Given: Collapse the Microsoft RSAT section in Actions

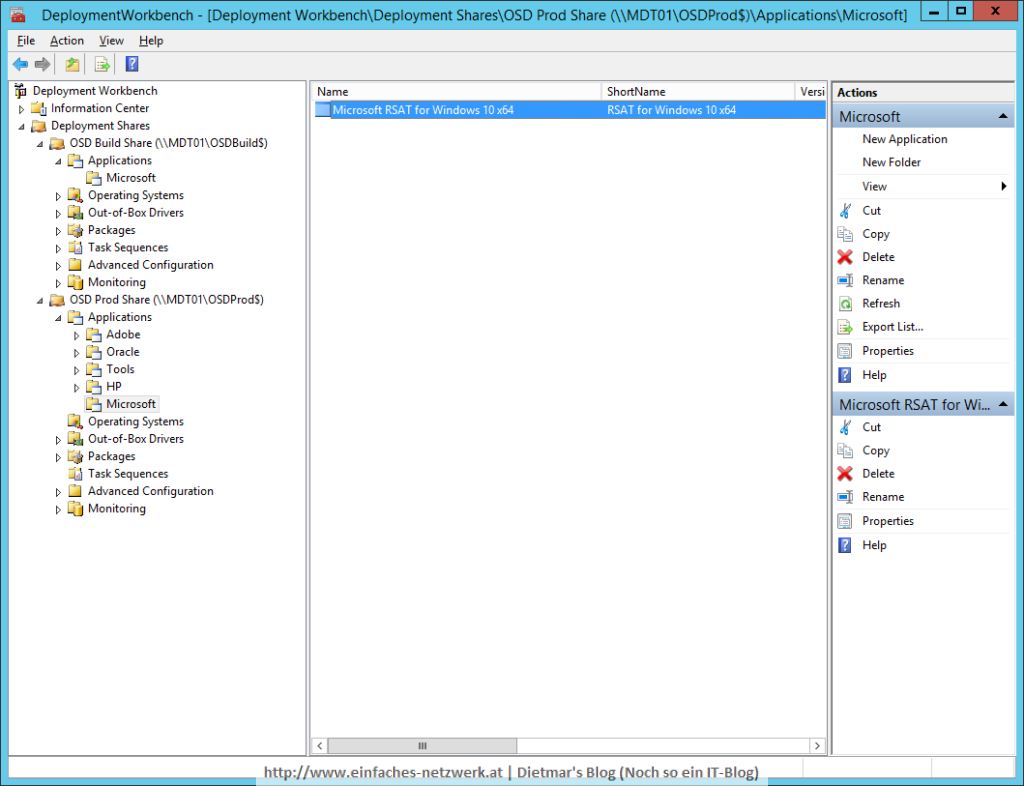Looking at the screenshot, I should coord(1002,405).
